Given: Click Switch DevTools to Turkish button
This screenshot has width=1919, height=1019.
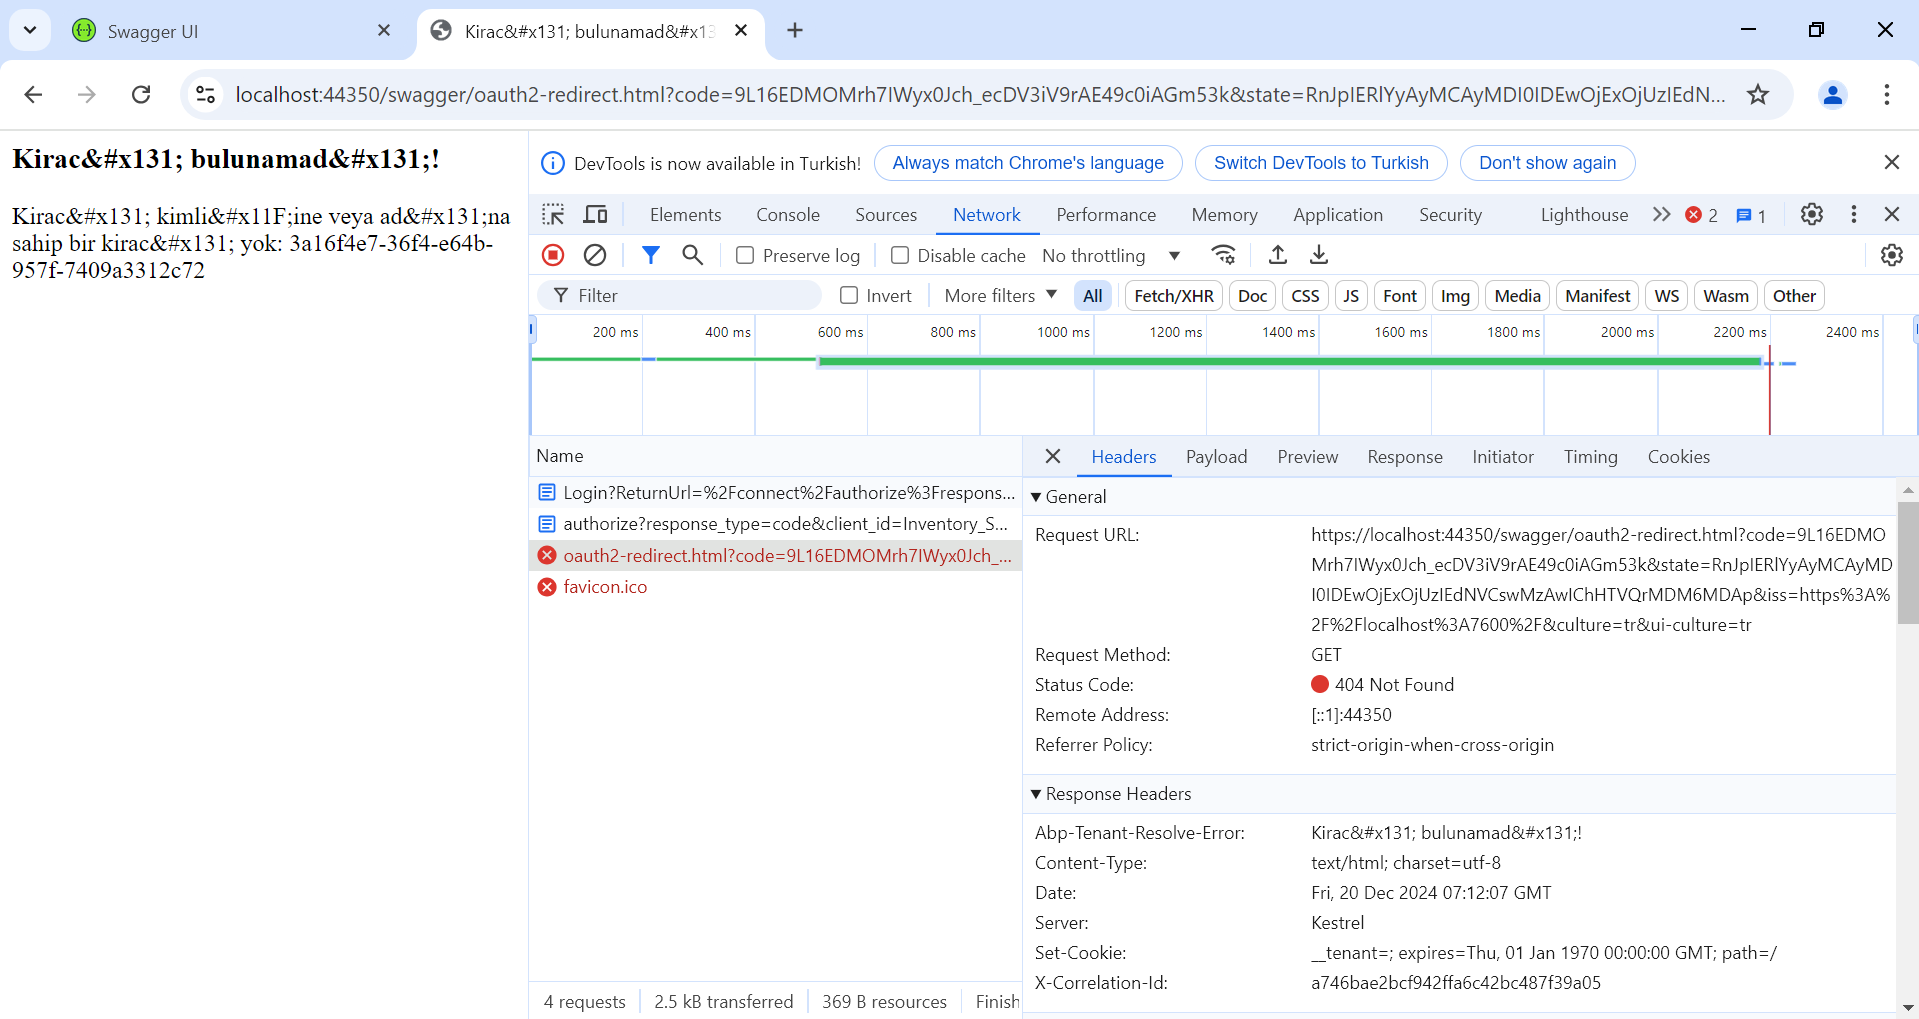Looking at the screenshot, I should (x=1321, y=163).
